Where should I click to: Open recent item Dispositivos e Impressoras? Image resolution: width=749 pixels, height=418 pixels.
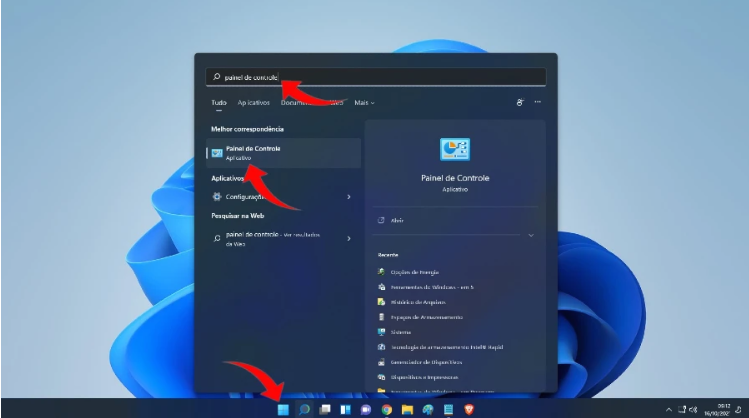[424, 377]
